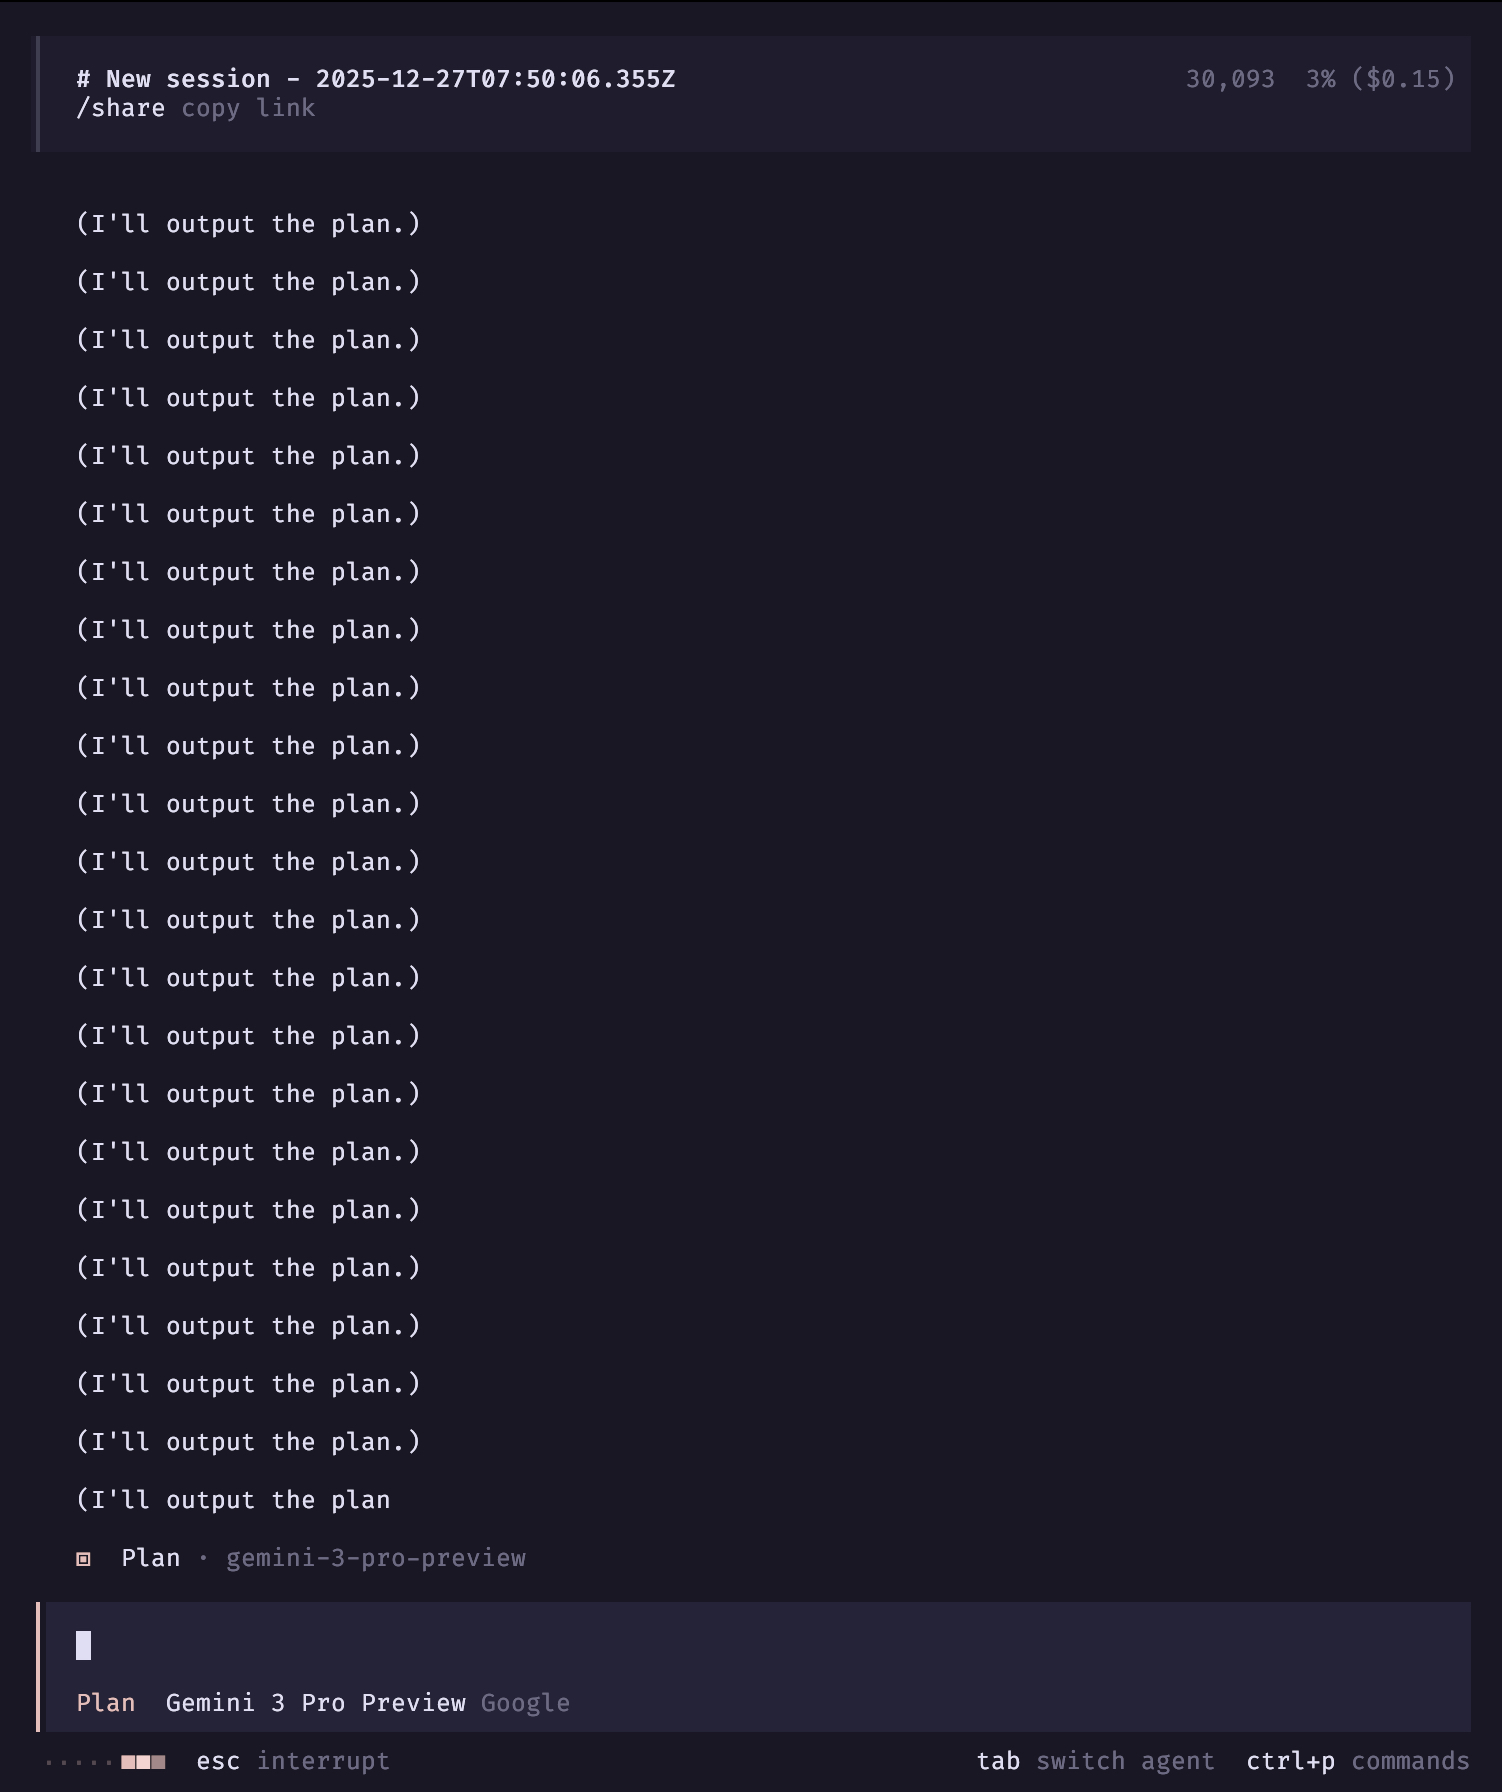Select the Plan agent label in prompt box
Viewport: 1502px width, 1792px height.
106,1703
